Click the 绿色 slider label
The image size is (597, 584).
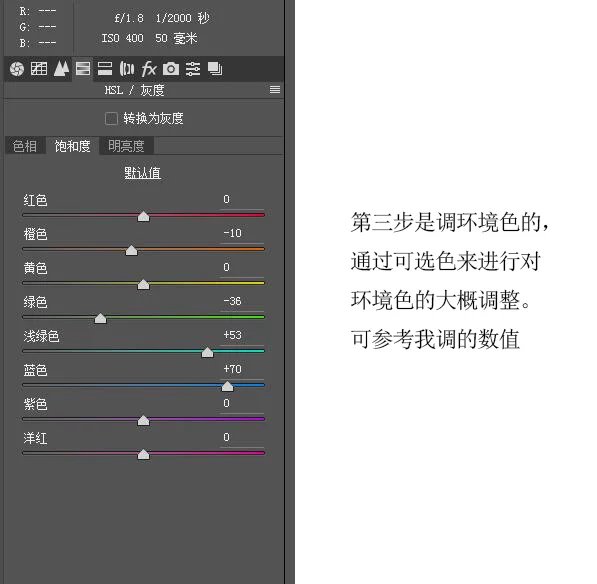pos(35,302)
